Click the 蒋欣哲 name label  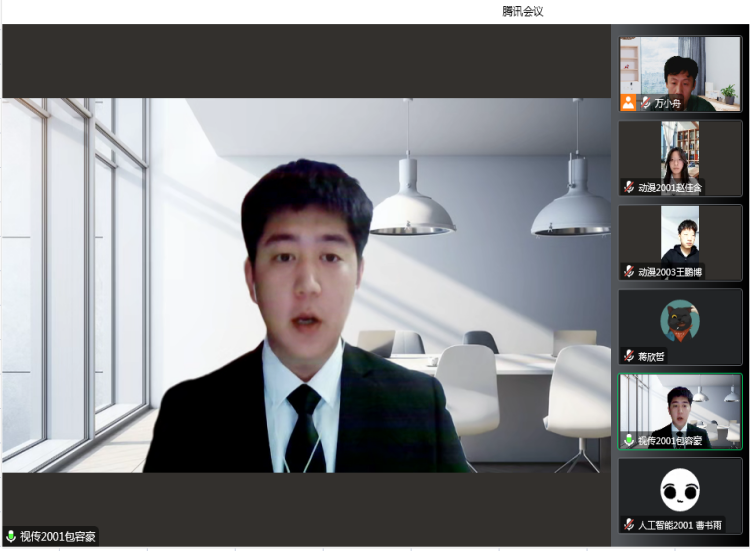pyautogui.click(x=651, y=356)
